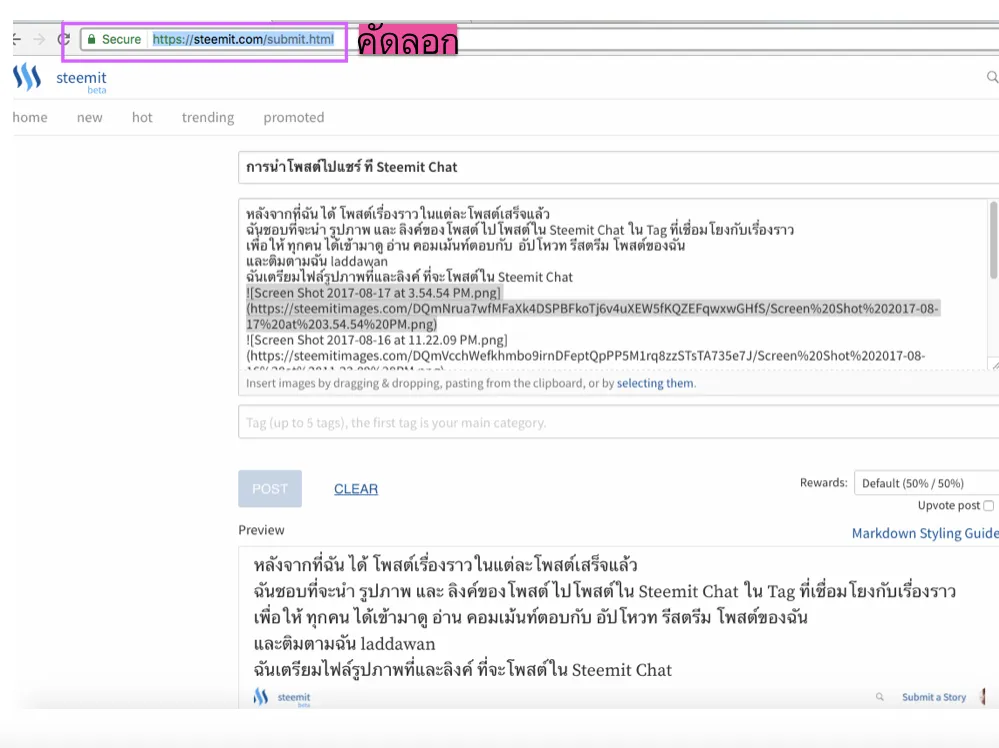Open the new tab
Screen dimensions: 999x748
tap(90, 117)
